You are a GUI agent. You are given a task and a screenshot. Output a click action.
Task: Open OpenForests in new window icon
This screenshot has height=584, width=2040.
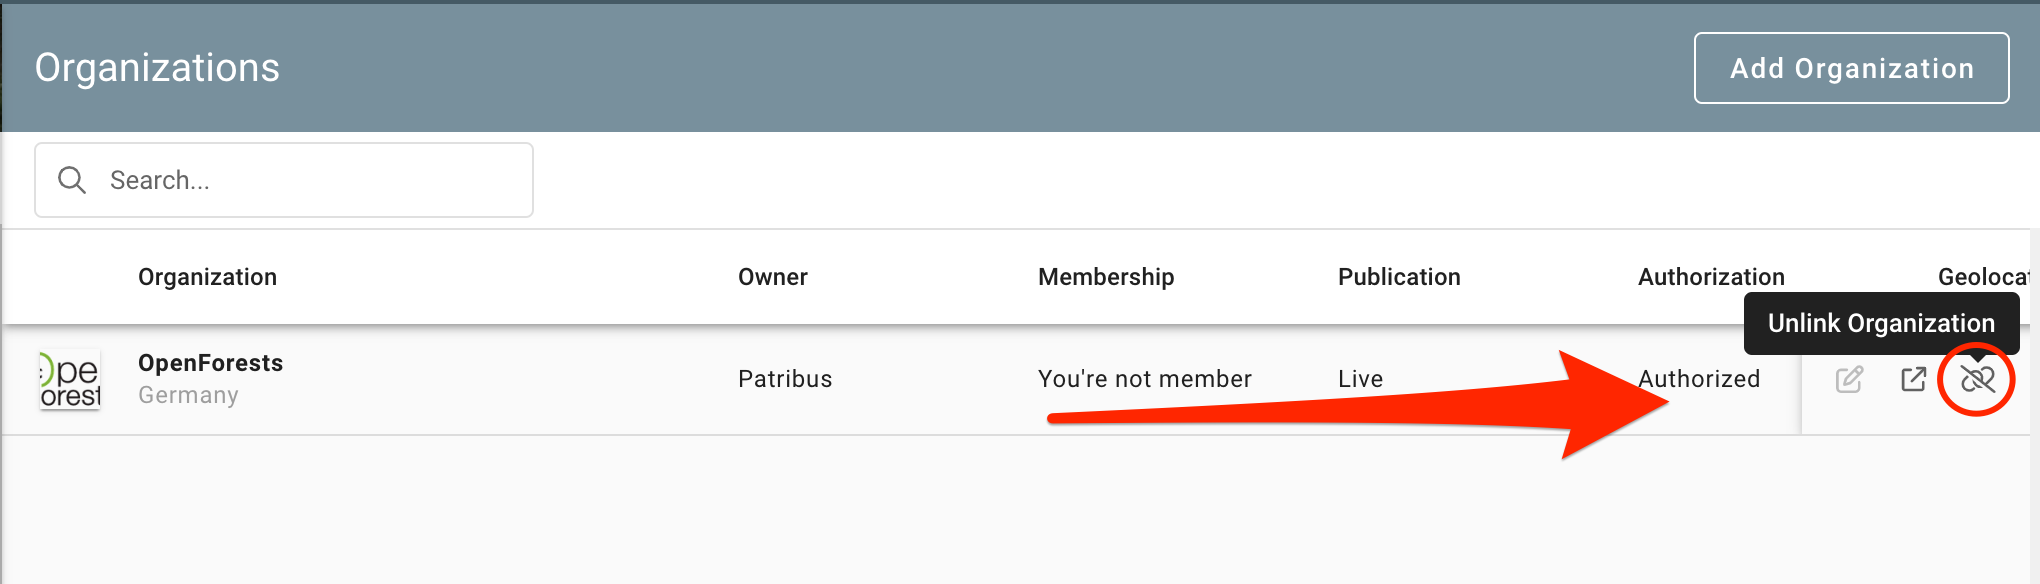click(x=1913, y=379)
